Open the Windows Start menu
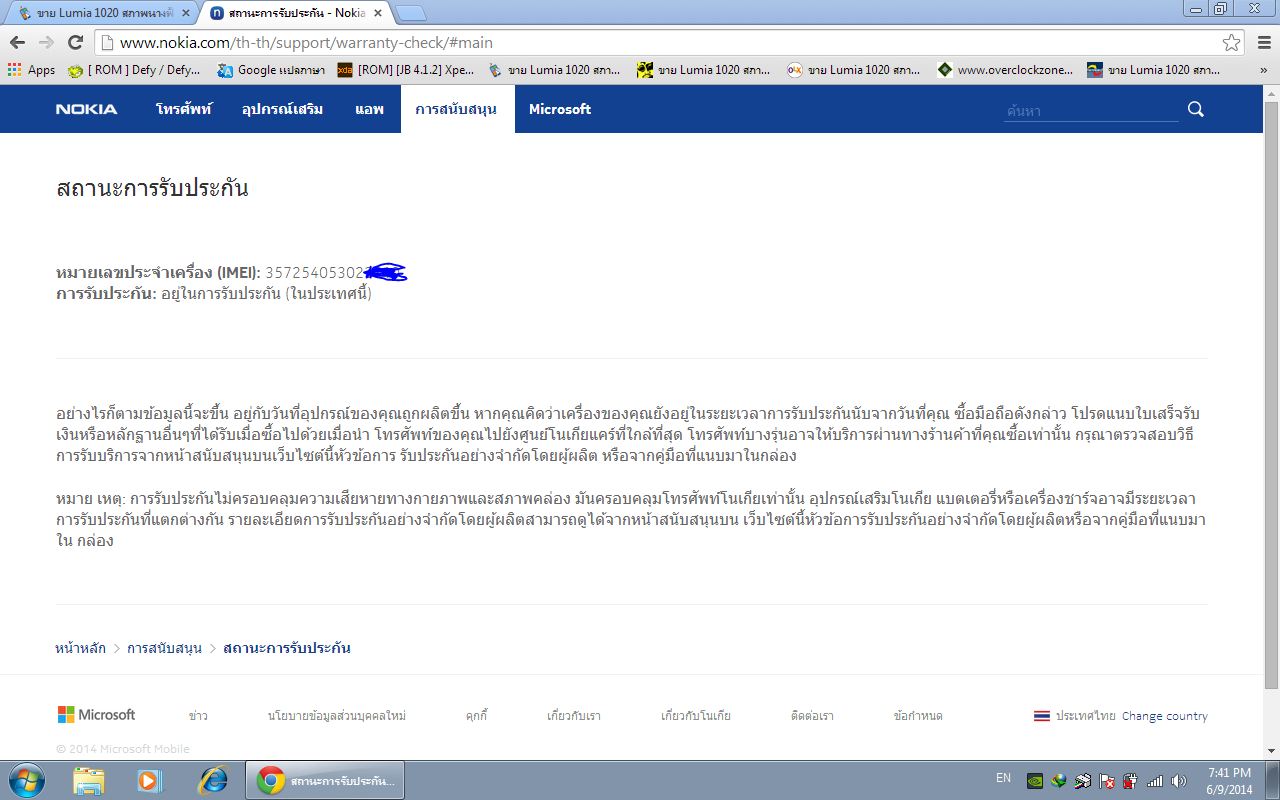Viewport: 1280px width, 800px height. tap(26, 780)
